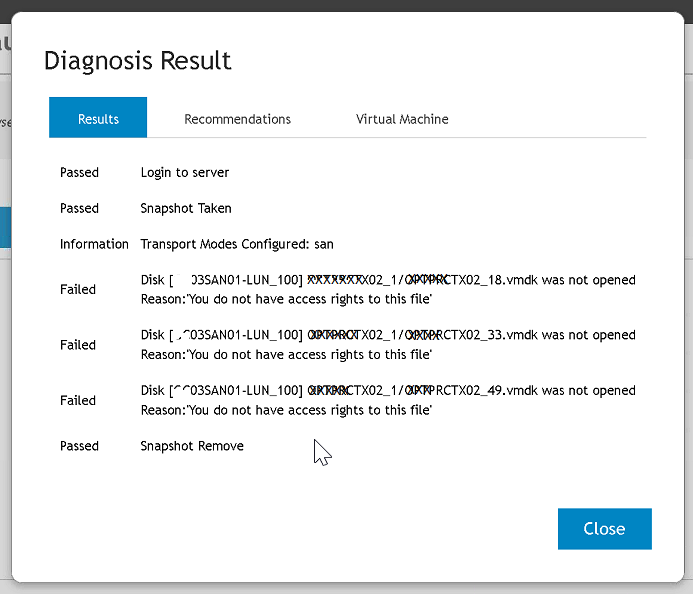Image resolution: width=693 pixels, height=594 pixels.
Task: Click the Passed status beside Login to server
Action: point(79,173)
